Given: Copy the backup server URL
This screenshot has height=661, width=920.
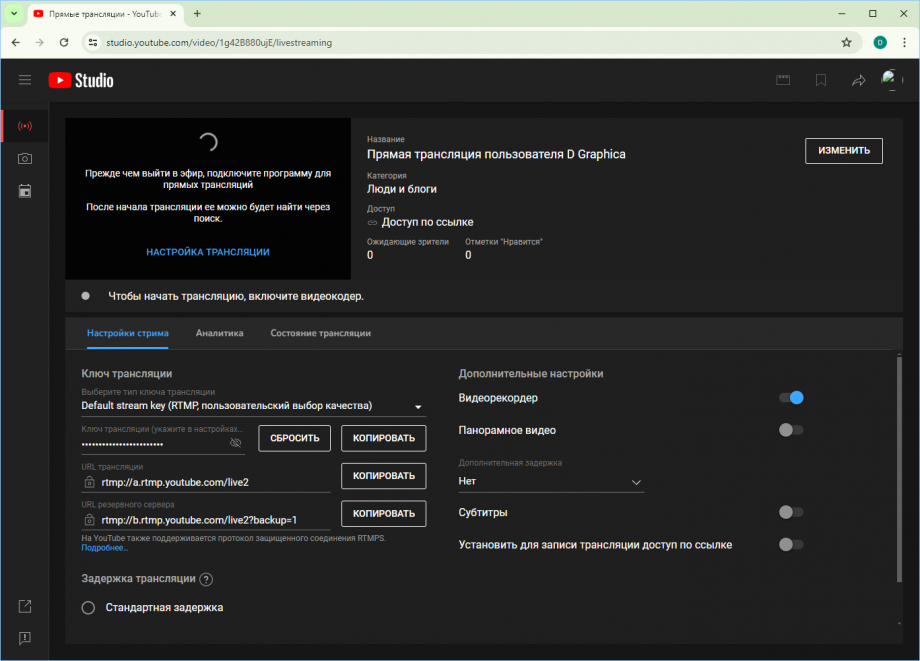Looking at the screenshot, I should point(384,513).
